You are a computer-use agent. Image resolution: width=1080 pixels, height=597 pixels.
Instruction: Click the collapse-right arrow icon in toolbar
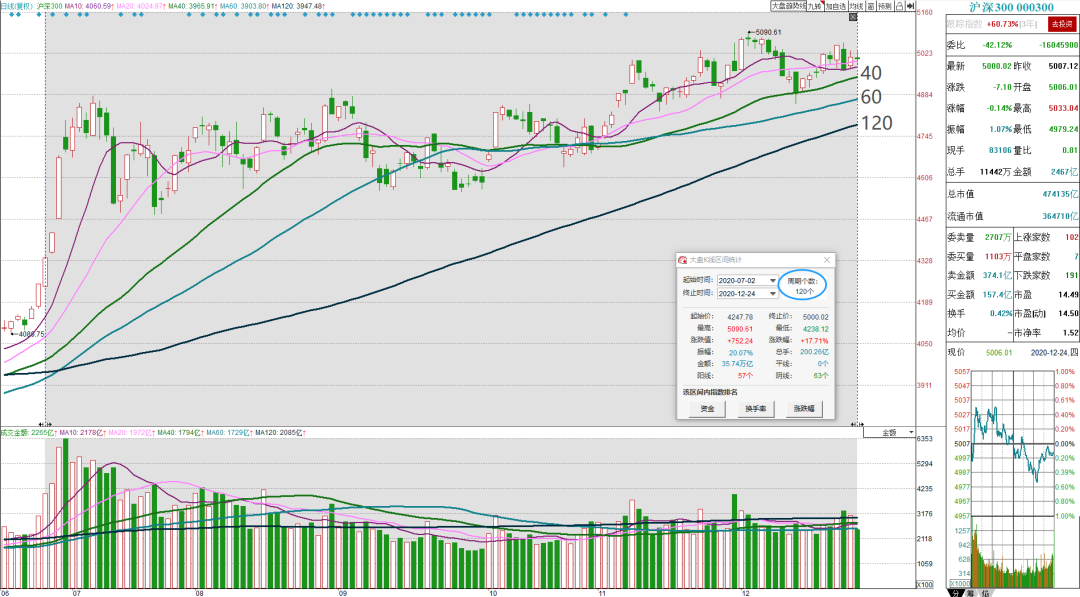[x=910, y=6]
